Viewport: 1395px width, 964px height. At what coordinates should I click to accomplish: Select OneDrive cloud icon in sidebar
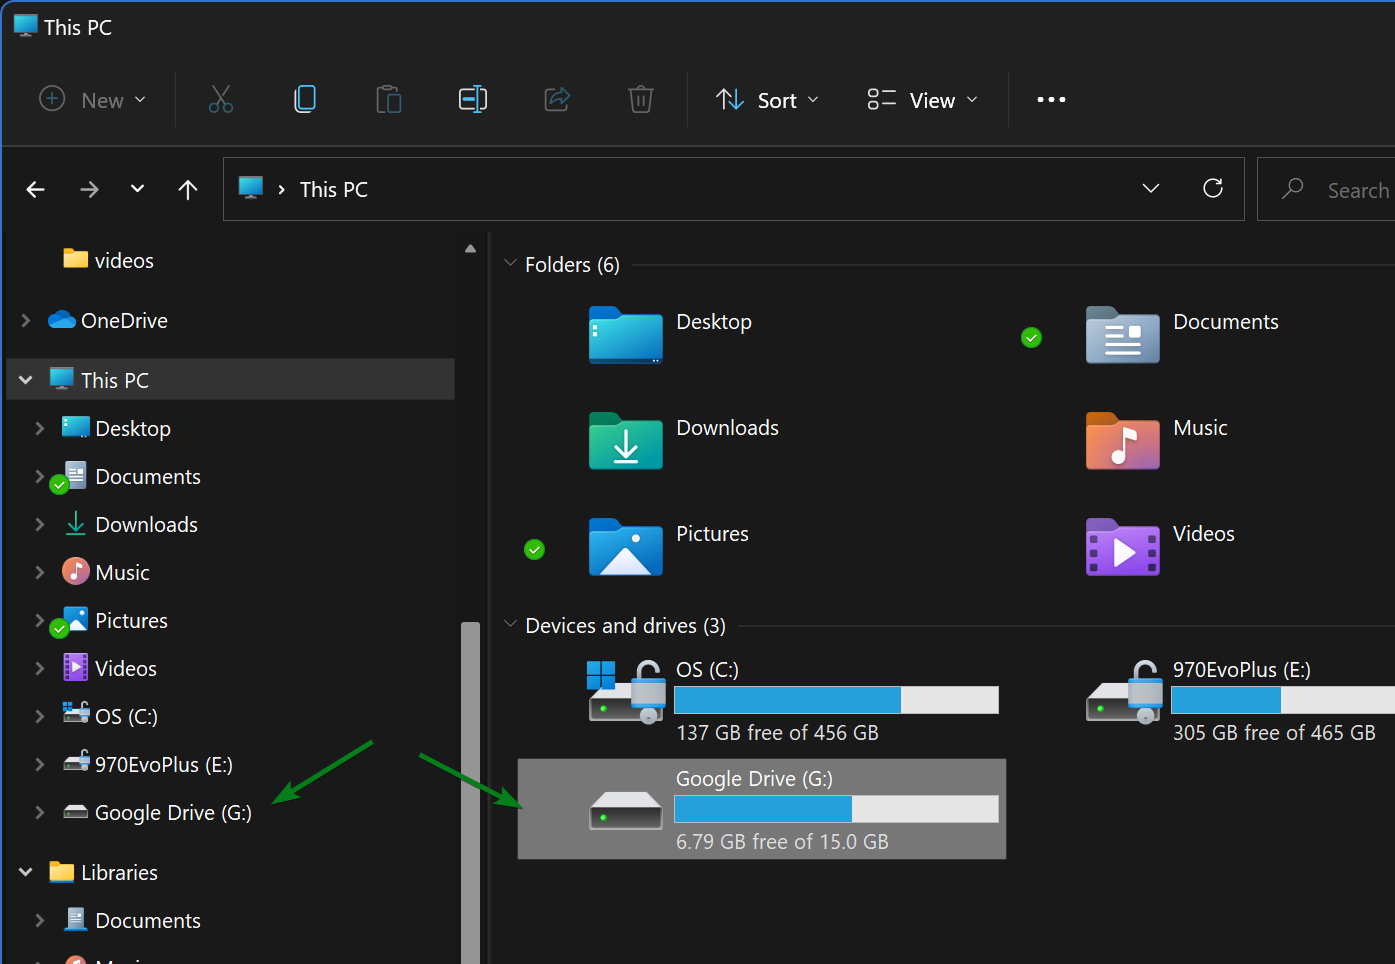pyautogui.click(x=62, y=320)
